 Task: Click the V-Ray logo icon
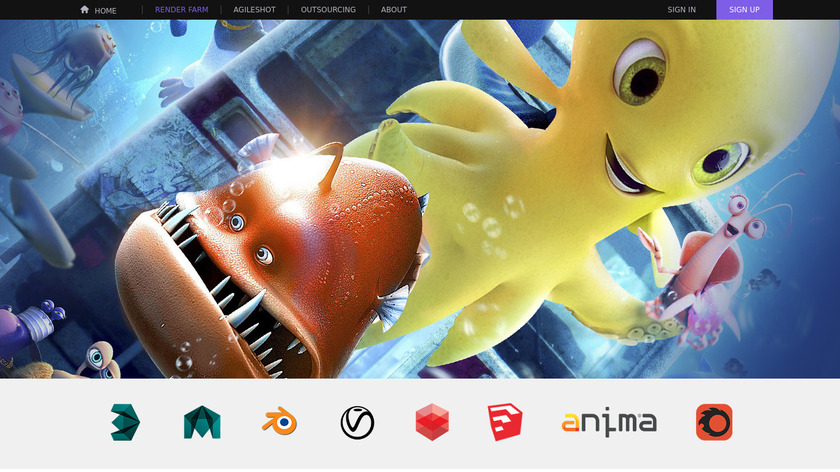[357, 422]
